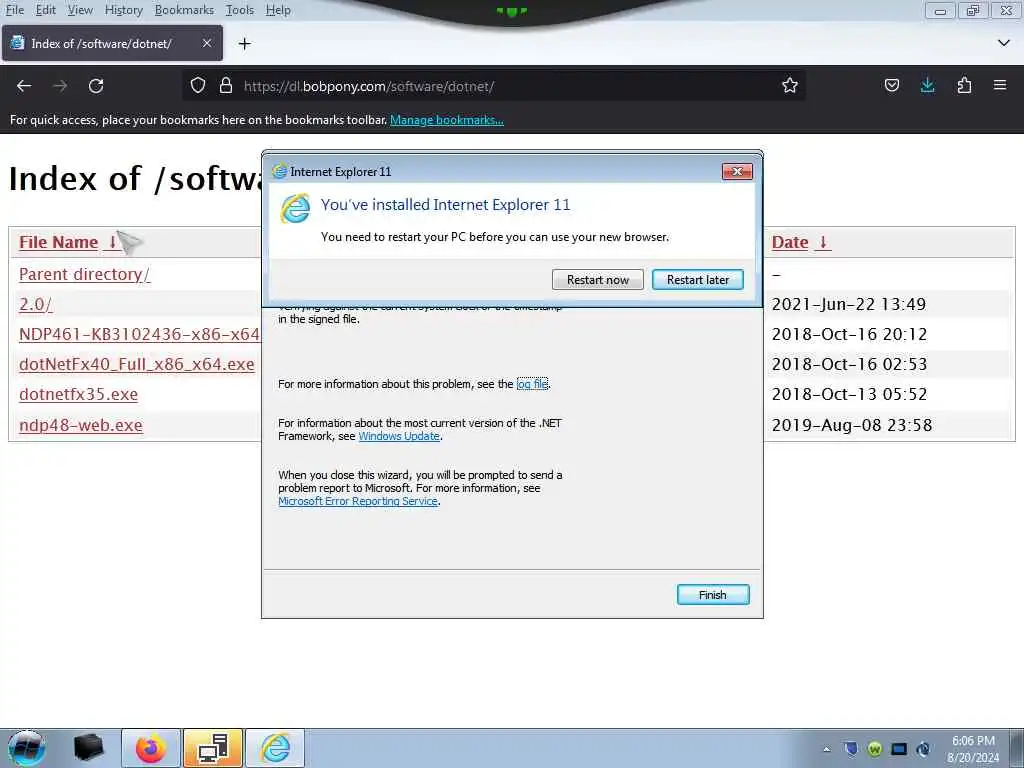Bookmark this page with the star
The image size is (1024, 768).
[790, 86]
